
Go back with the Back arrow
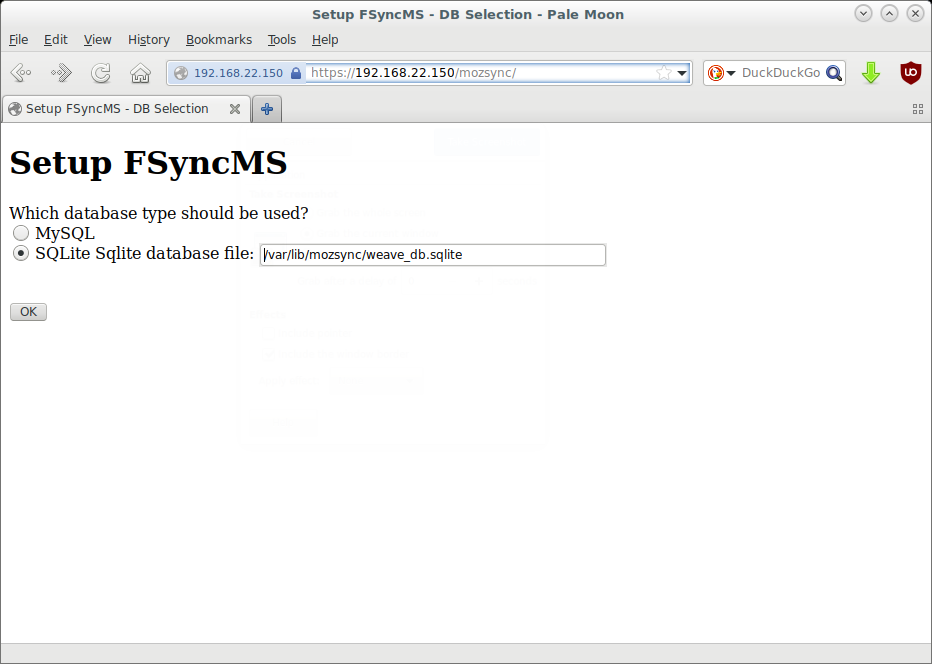(x=21, y=73)
